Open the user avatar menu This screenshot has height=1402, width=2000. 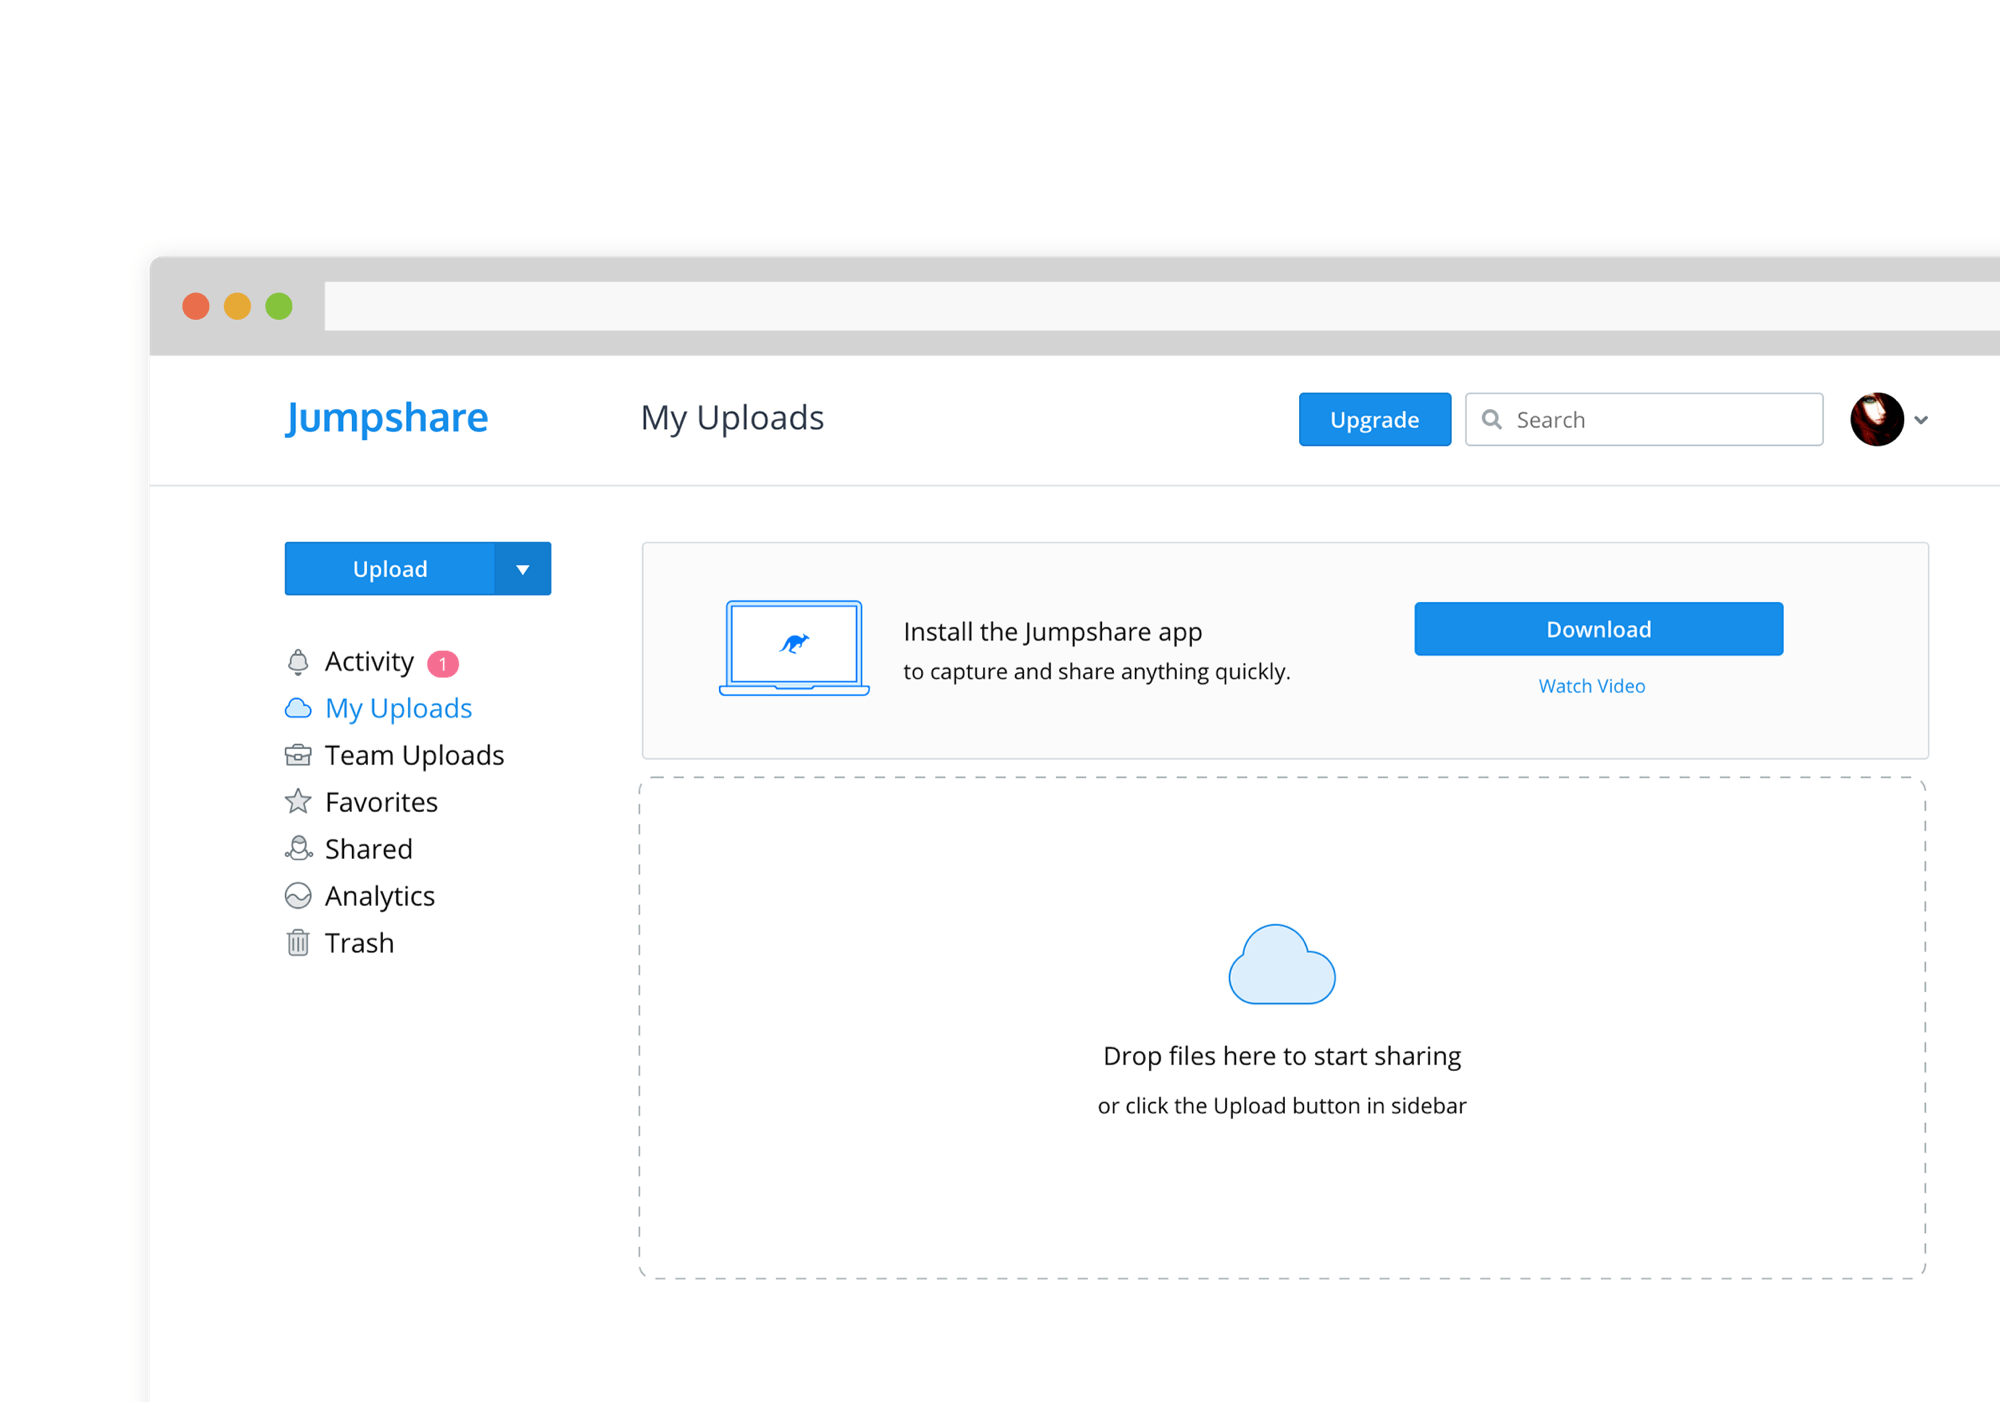[x=1877, y=419]
